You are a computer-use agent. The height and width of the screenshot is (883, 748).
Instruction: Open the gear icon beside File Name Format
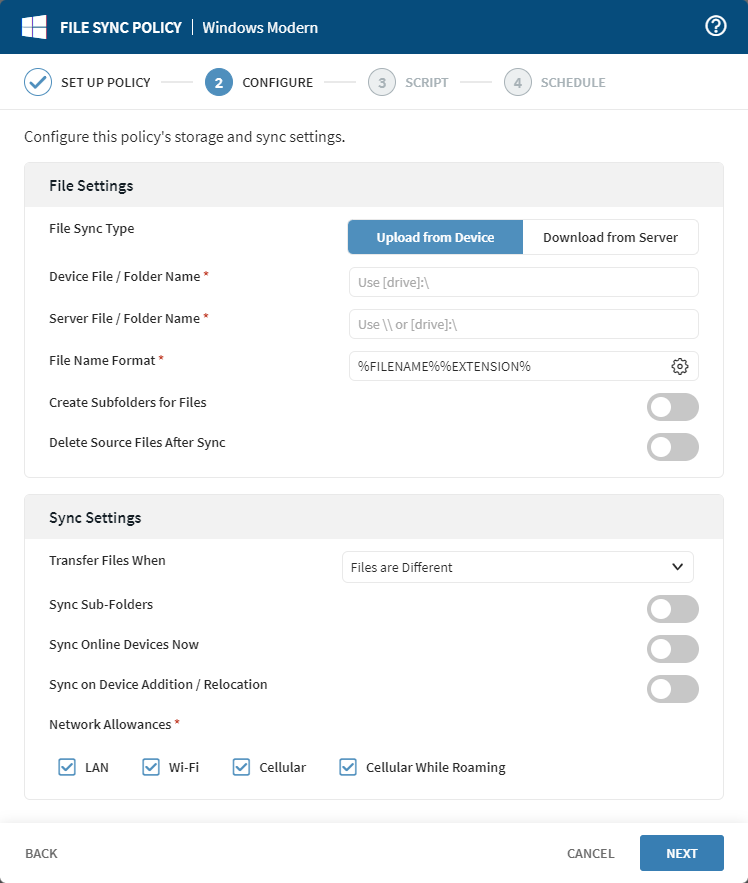[x=680, y=366]
